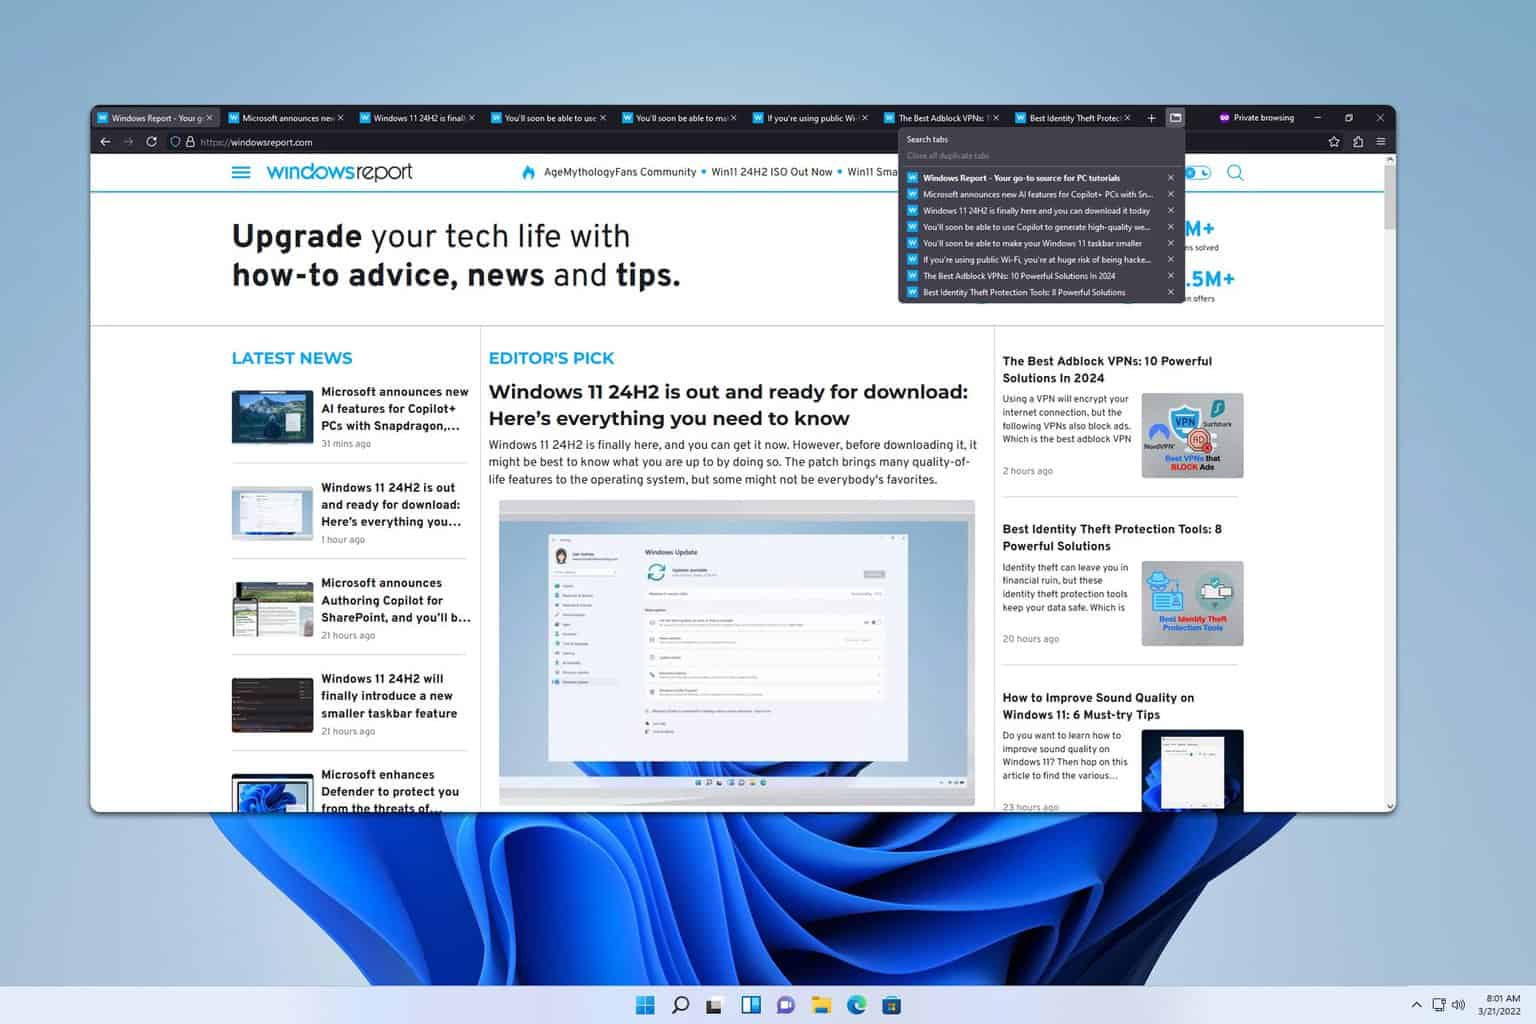
Task: Open 'Best Identity Theft Protection Tools' article heading
Action: click(x=1112, y=537)
